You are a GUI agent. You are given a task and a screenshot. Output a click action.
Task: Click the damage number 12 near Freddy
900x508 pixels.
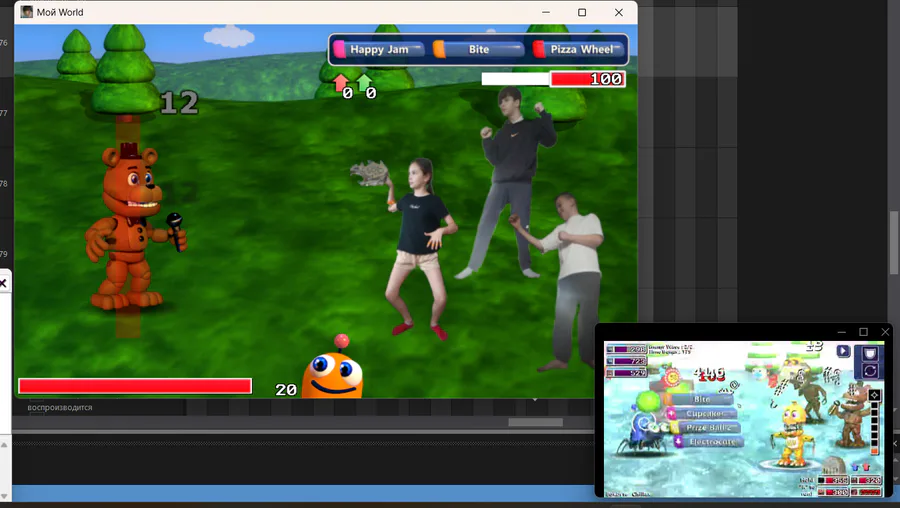[x=179, y=103]
